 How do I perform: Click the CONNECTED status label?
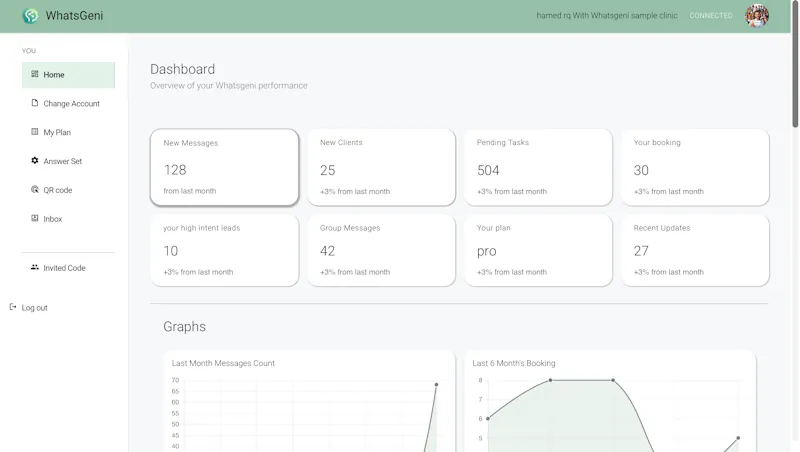tap(711, 16)
